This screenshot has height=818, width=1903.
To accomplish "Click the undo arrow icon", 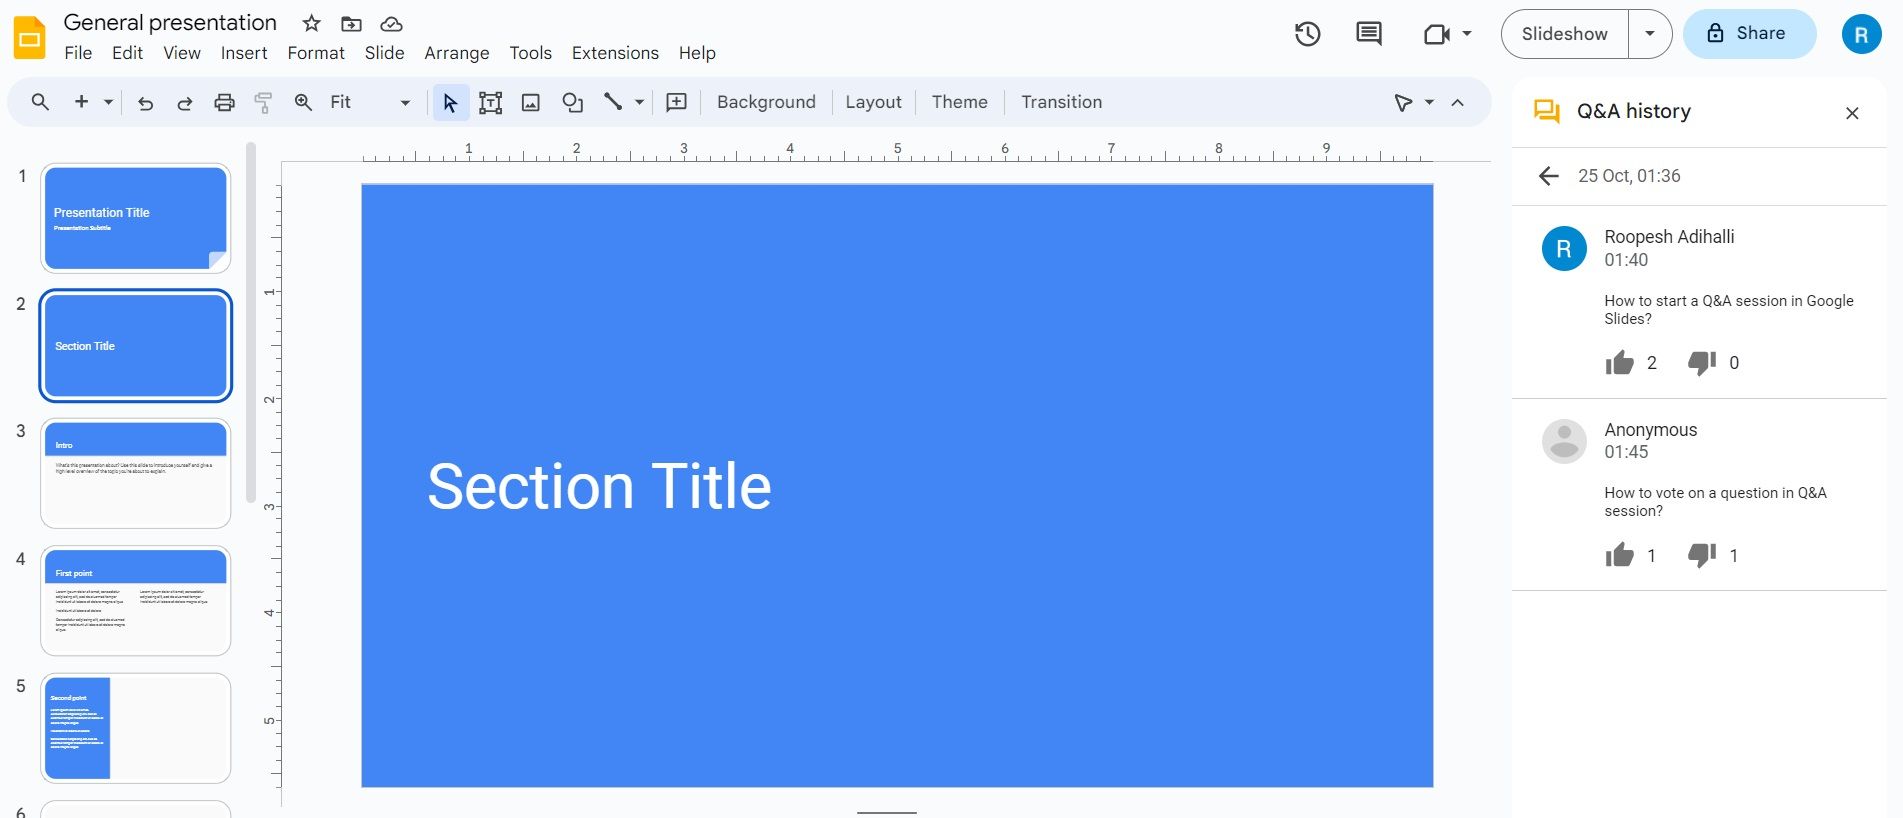I will coord(146,102).
